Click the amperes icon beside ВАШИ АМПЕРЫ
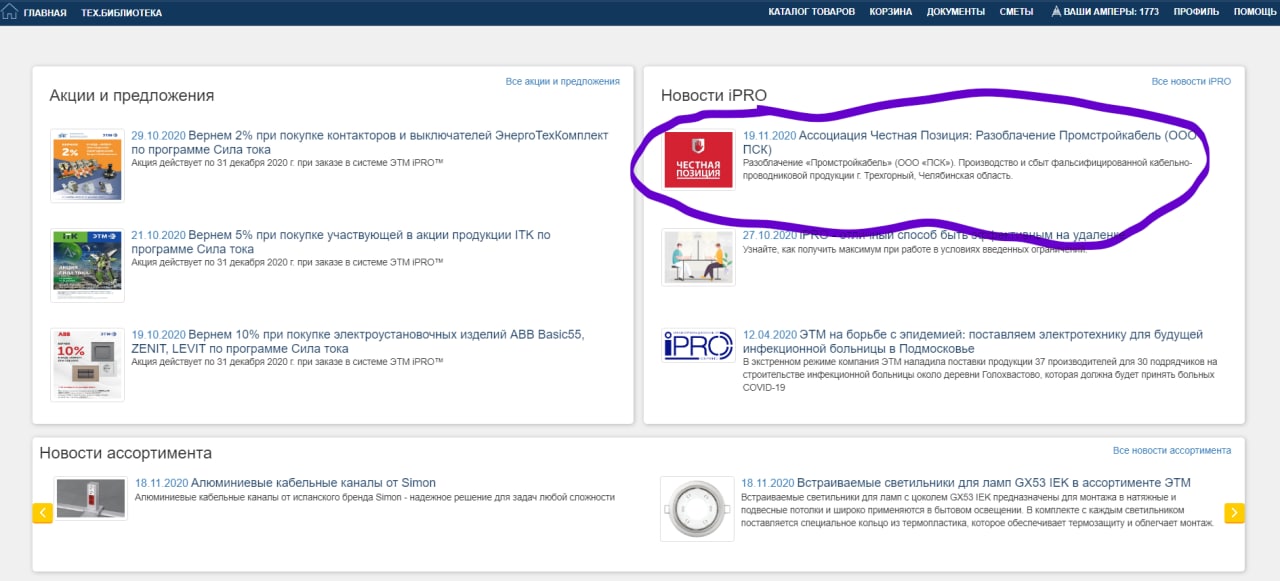Image resolution: width=1280 pixels, height=581 pixels. pyautogui.click(x=1057, y=12)
